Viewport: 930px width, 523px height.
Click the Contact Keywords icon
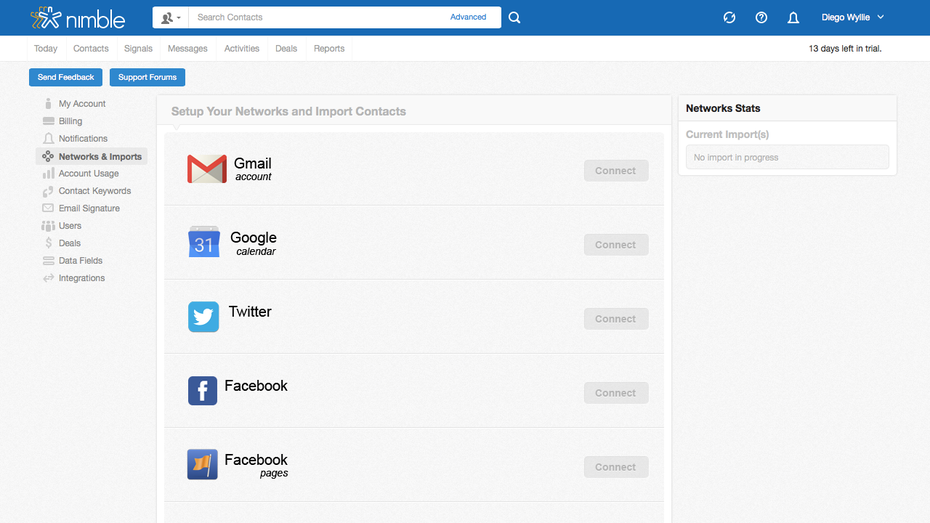pos(48,191)
